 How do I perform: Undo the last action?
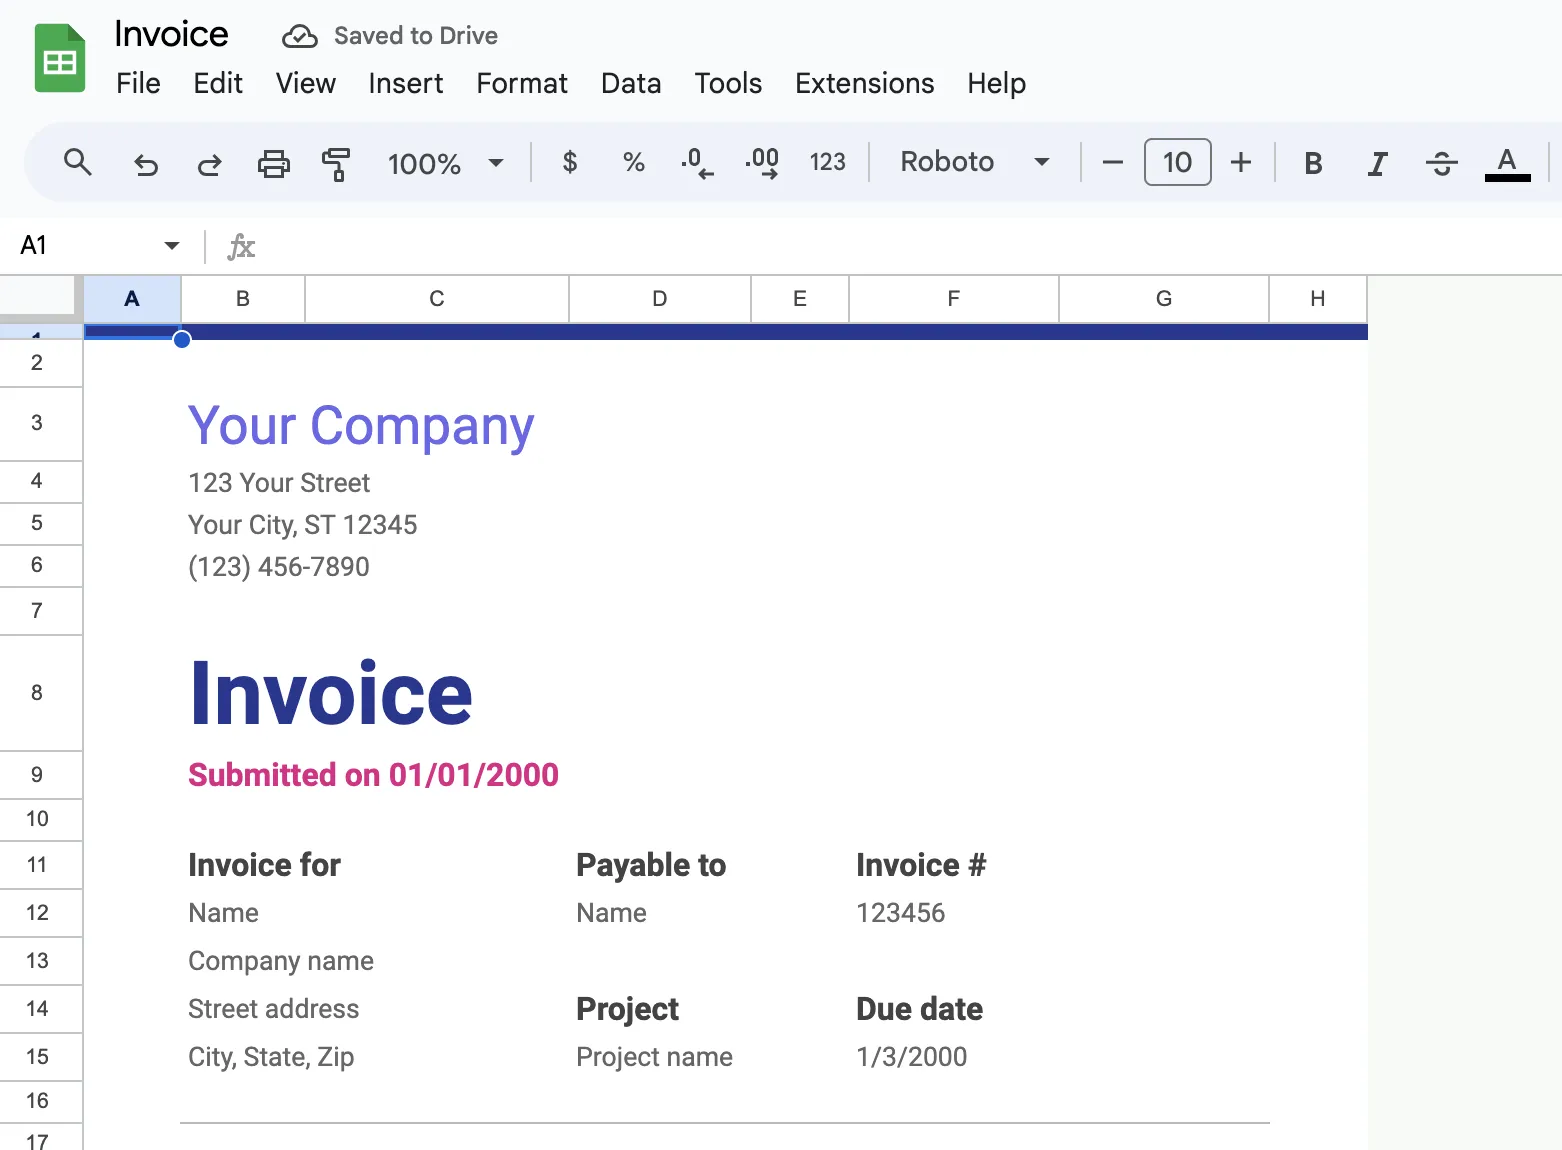pyautogui.click(x=146, y=163)
